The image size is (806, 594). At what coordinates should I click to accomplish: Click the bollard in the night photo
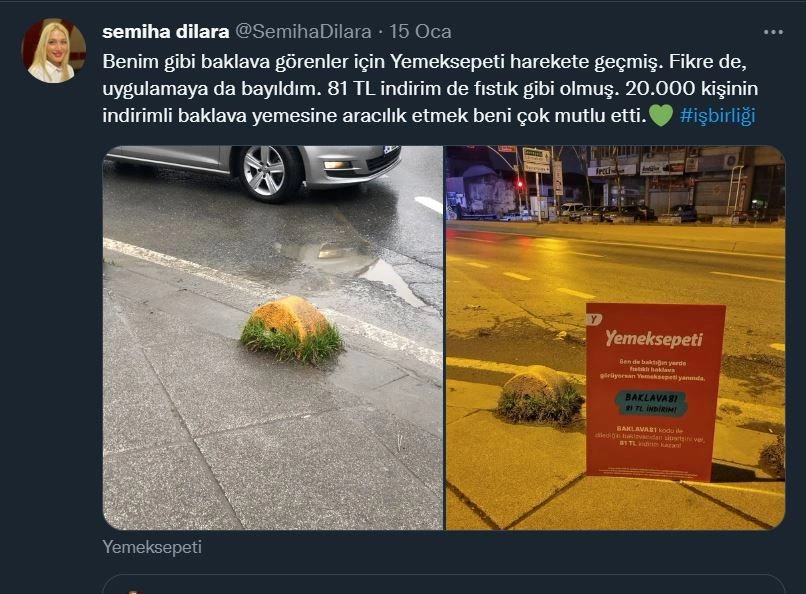click(541, 395)
